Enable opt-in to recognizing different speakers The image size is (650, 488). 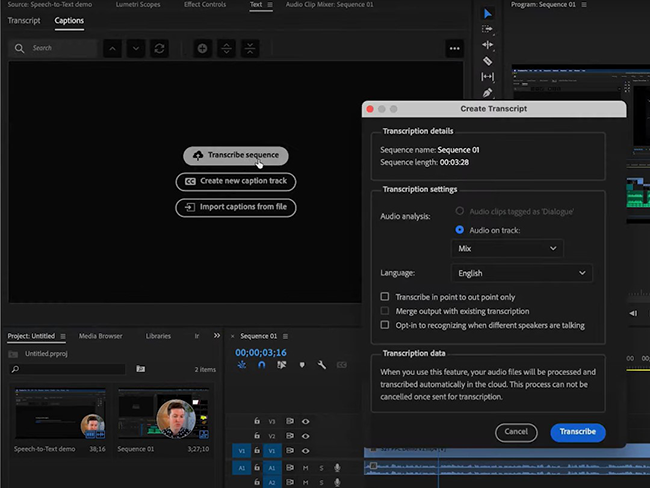[x=385, y=325]
